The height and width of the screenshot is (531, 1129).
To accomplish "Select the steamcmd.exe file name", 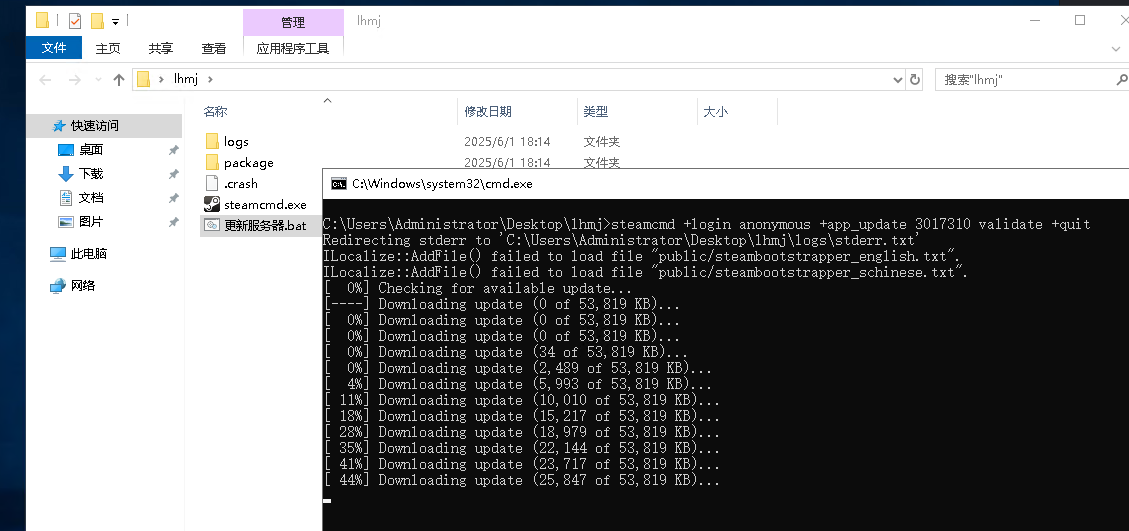I will click(265, 205).
